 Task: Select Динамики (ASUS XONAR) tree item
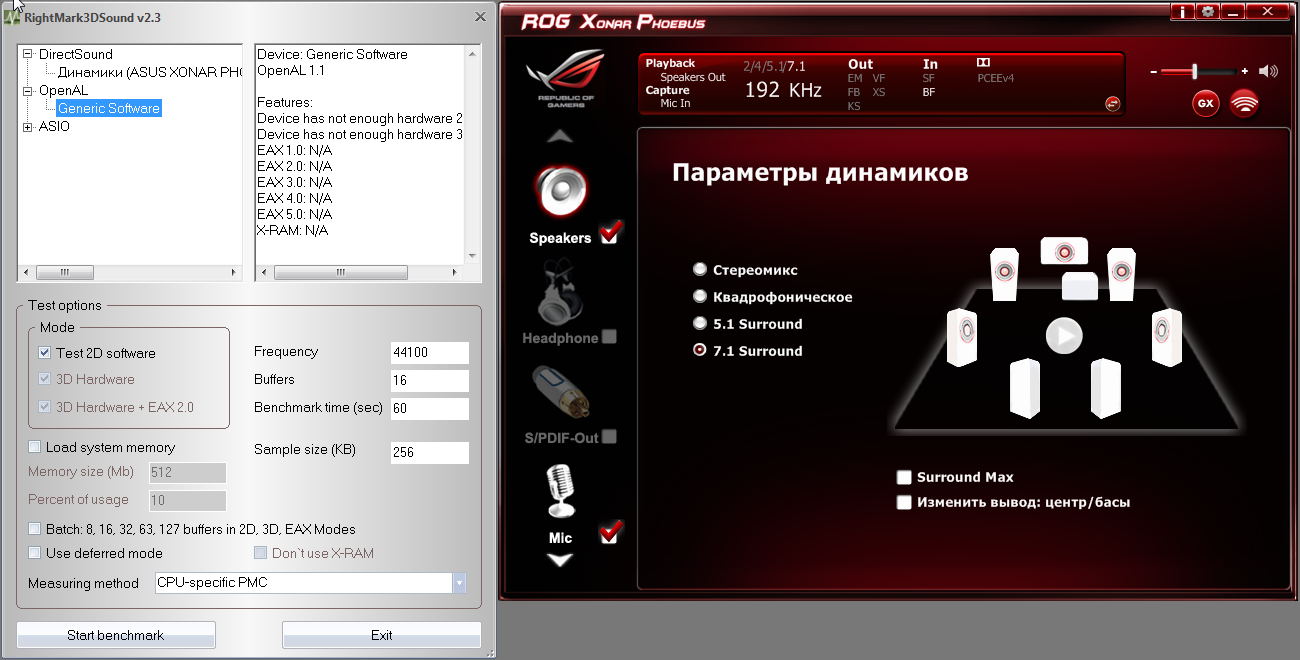pos(149,72)
